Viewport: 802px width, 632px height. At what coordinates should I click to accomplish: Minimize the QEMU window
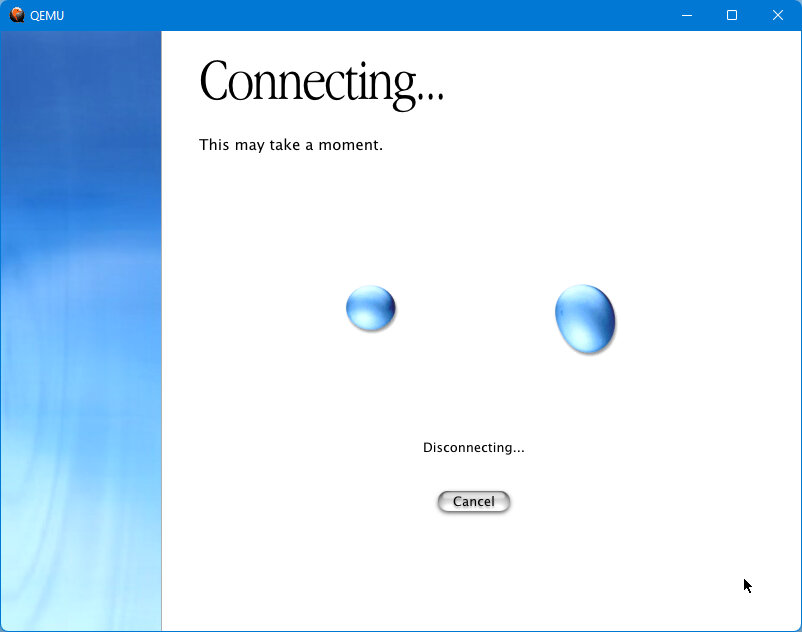pyautogui.click(x=687, y=15)
